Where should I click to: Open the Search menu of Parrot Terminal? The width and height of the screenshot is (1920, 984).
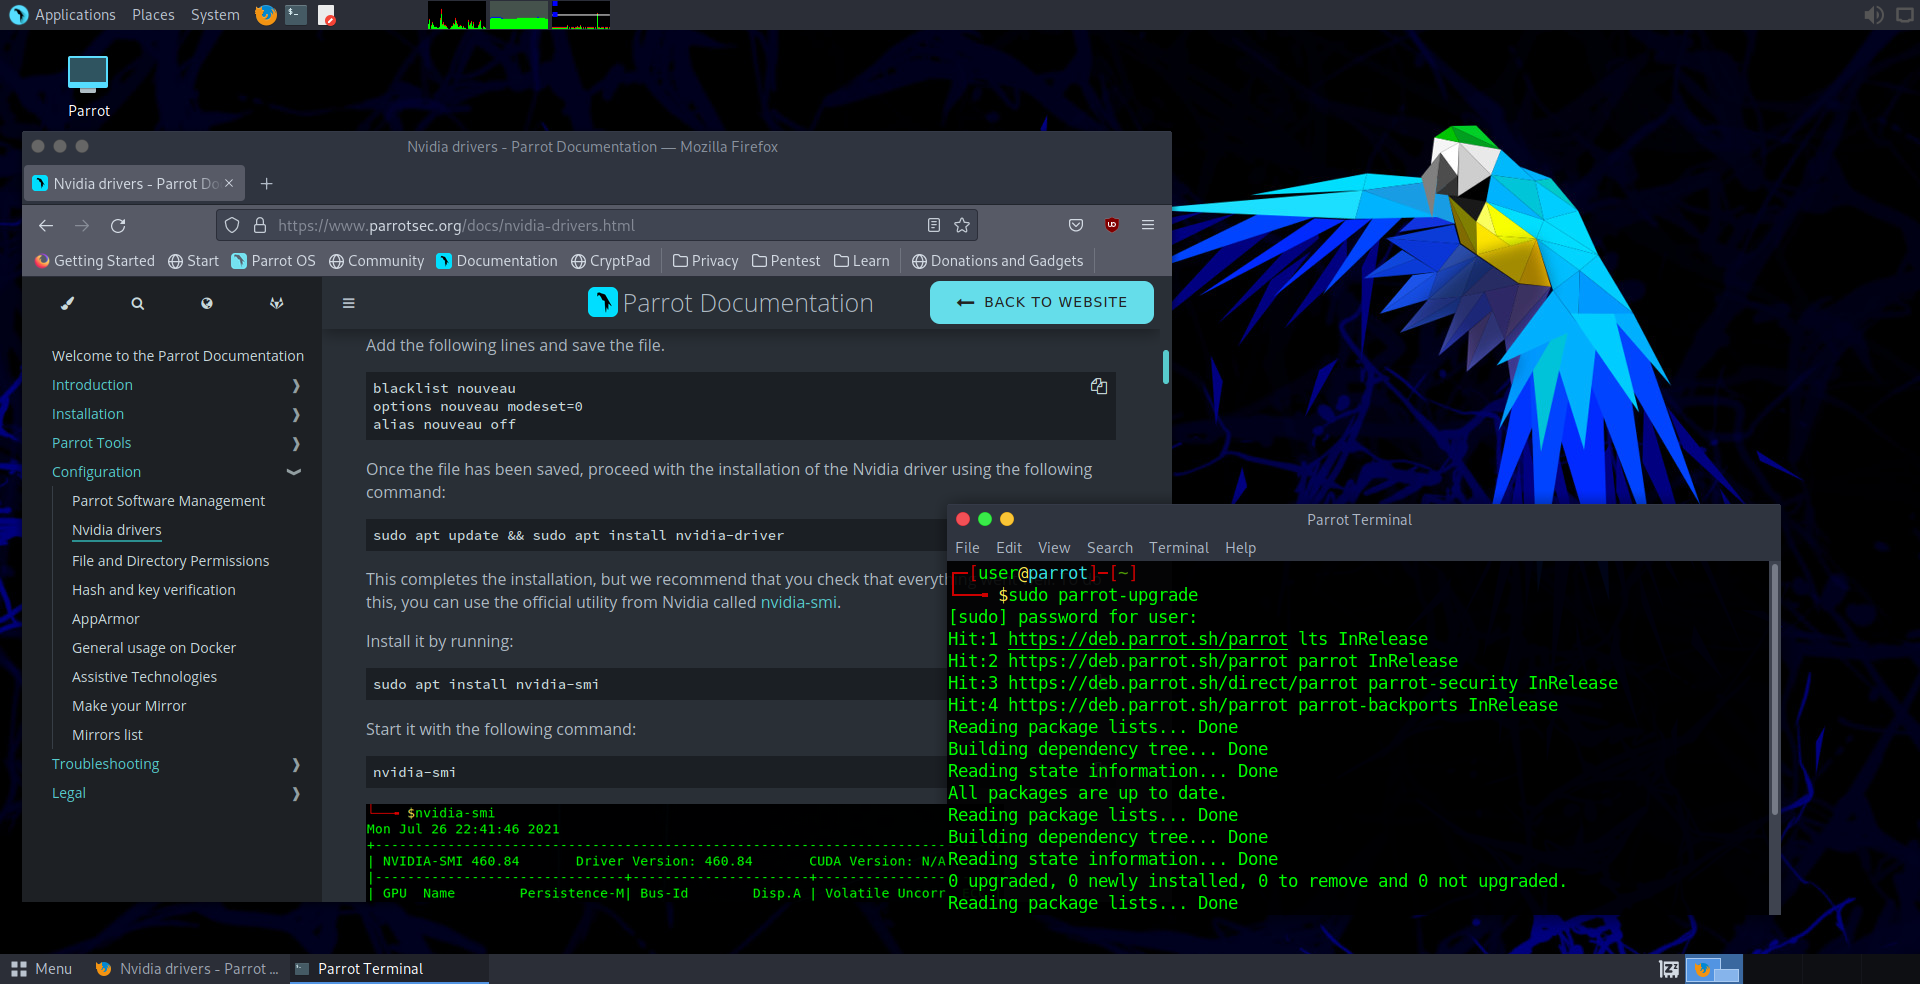pos(1109,547)
